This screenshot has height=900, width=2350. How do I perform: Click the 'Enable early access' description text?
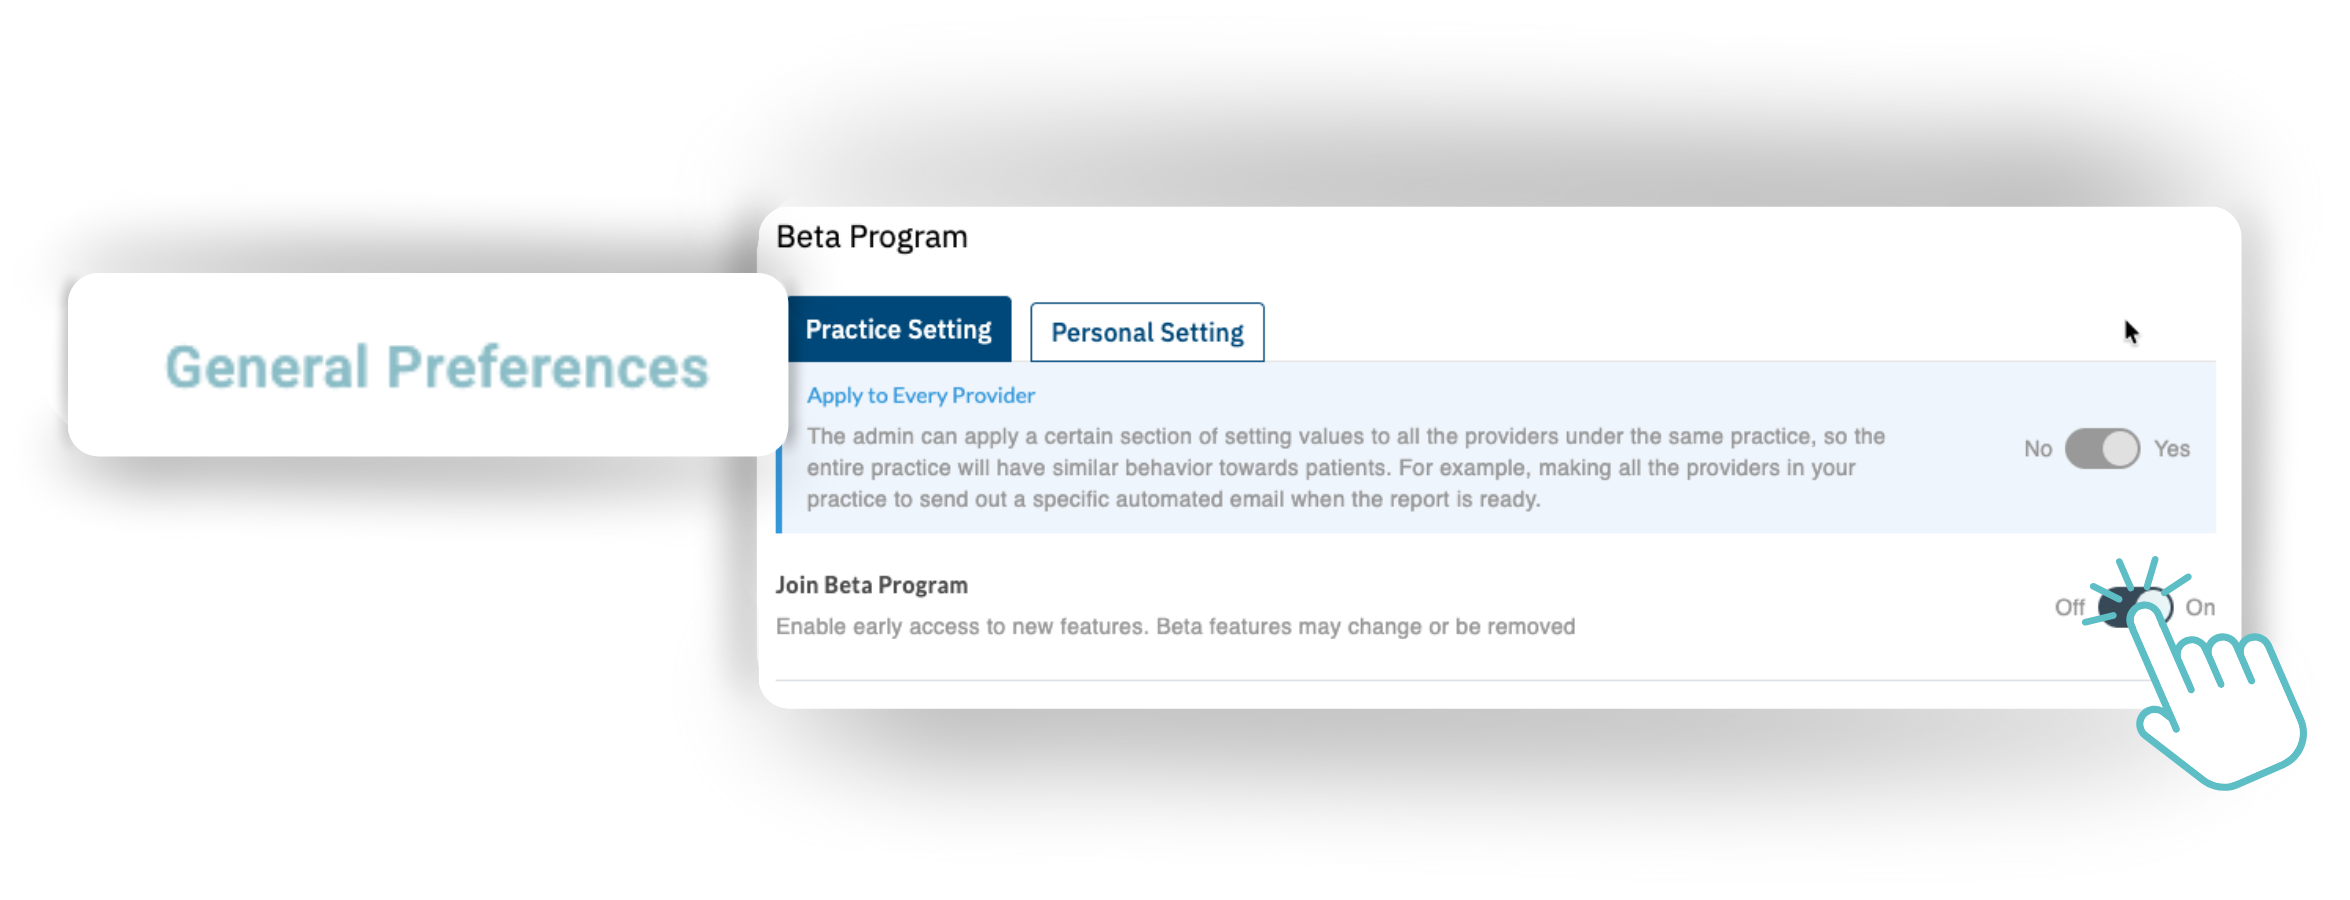tap(1175, 627)
